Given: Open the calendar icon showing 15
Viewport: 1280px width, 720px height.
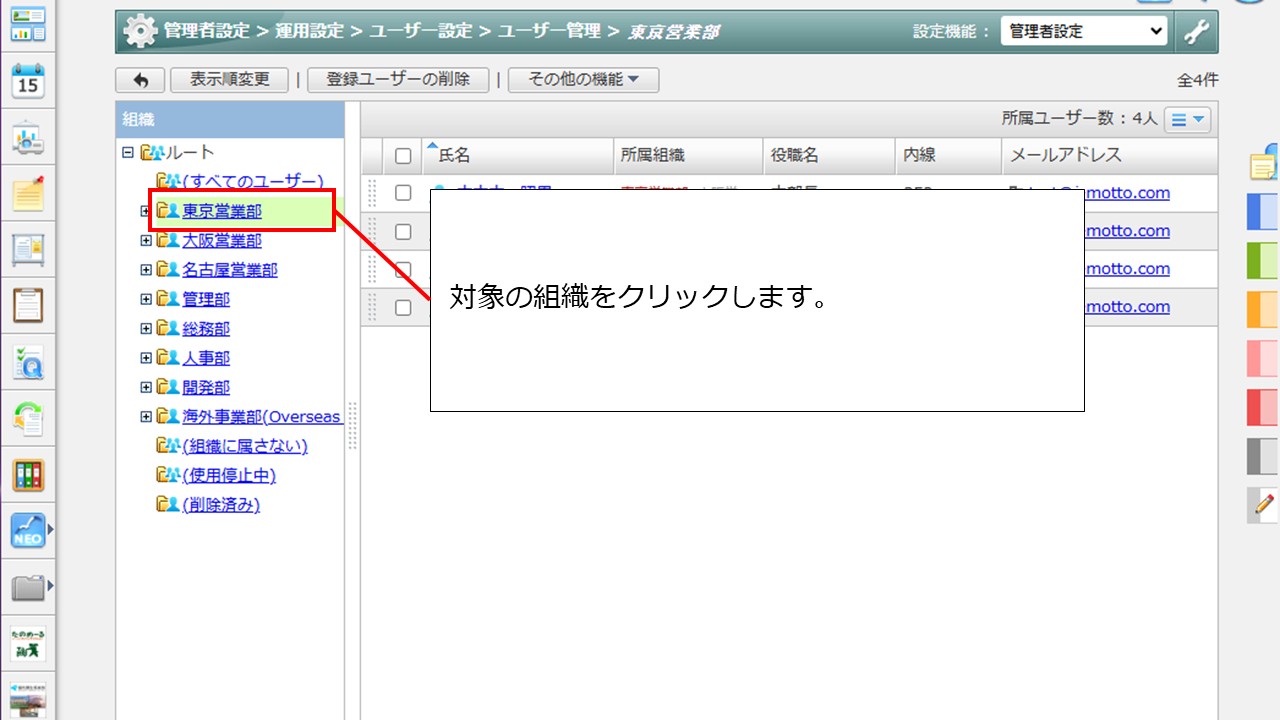Looking at the screenshot, I should click(x=28, y=81).
